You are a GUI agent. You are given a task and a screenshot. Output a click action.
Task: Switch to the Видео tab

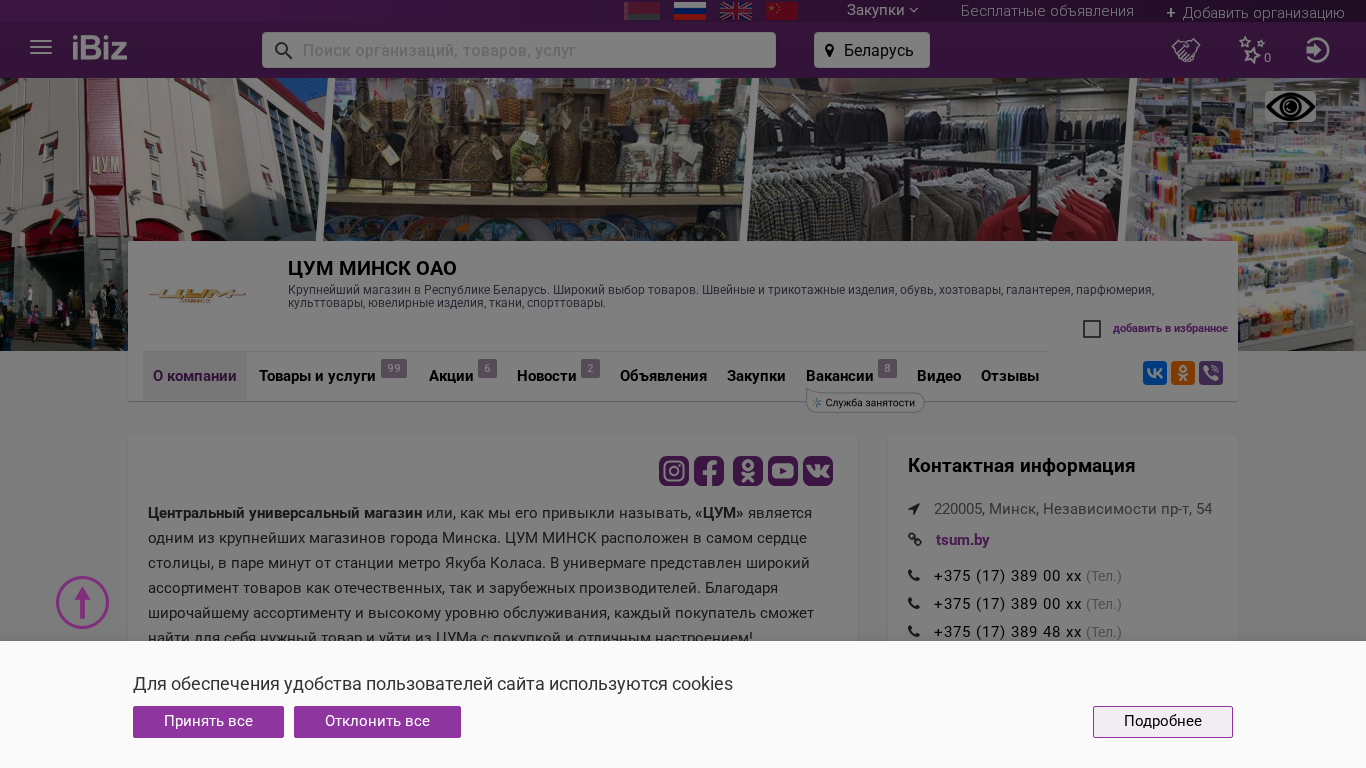(939, 376)
